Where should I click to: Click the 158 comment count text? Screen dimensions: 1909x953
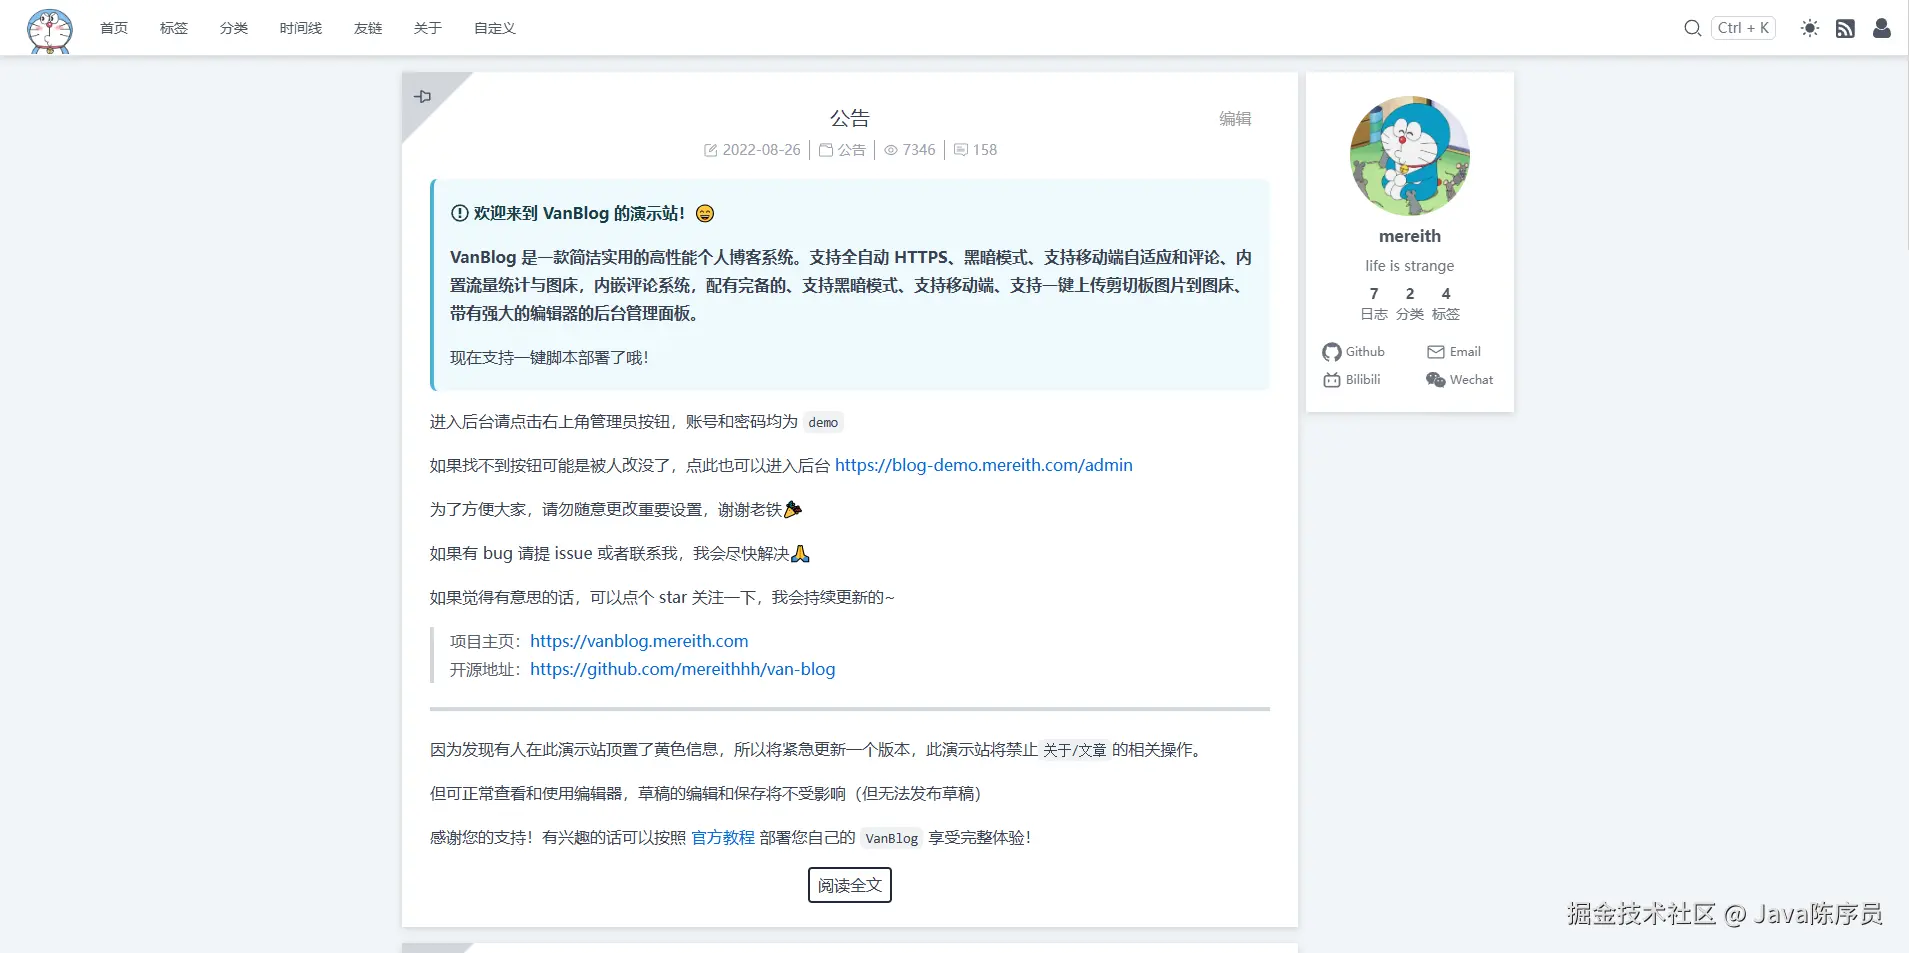tap(985, 150)
